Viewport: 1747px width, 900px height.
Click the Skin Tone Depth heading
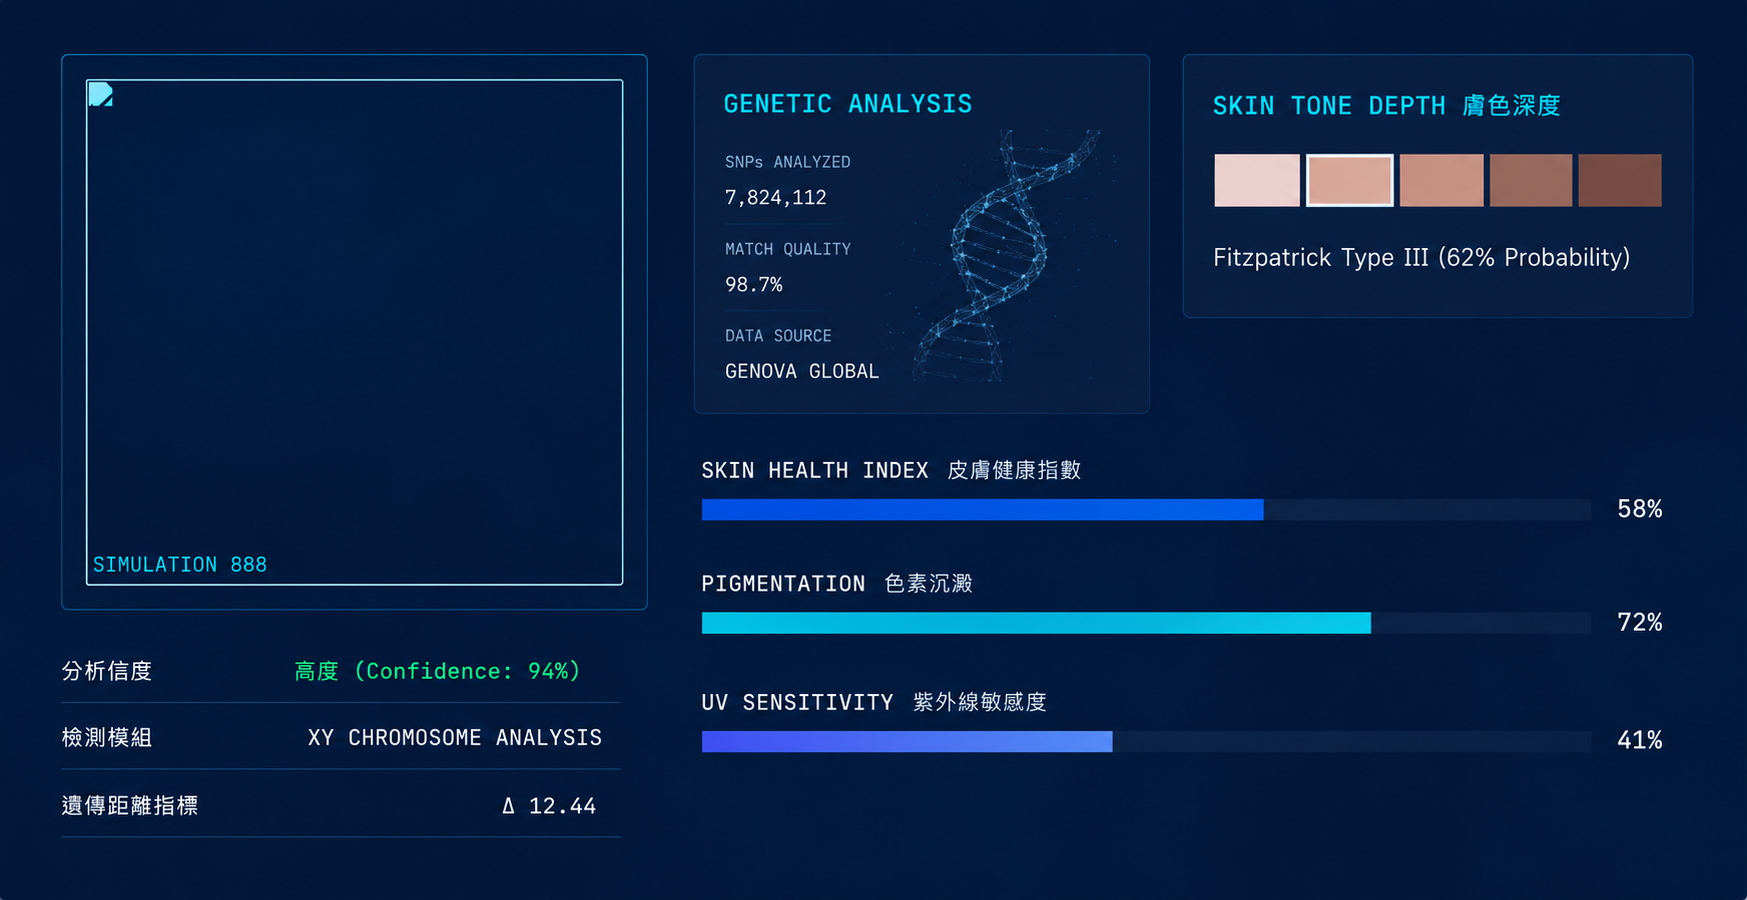1386,106
